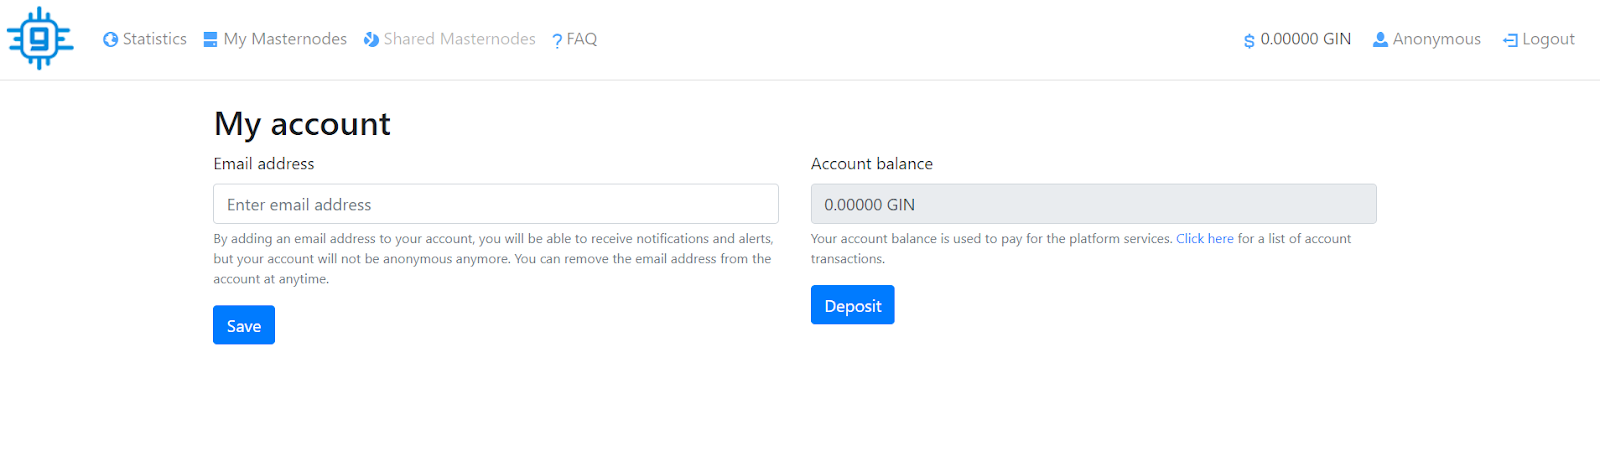Screen dimensions: 1600x467
Task: Click the Statistics pie chart icon
Action: click(x=111, y=40)
